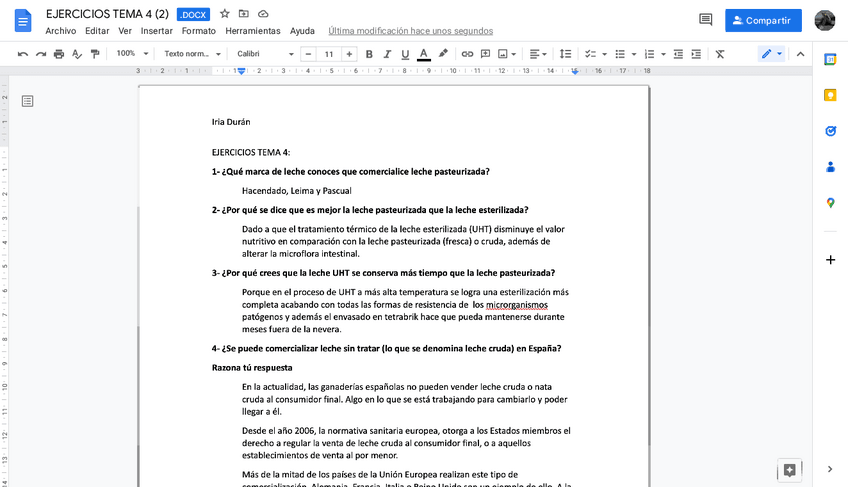Expand numbered list options arrow

[x=664, y=54]
